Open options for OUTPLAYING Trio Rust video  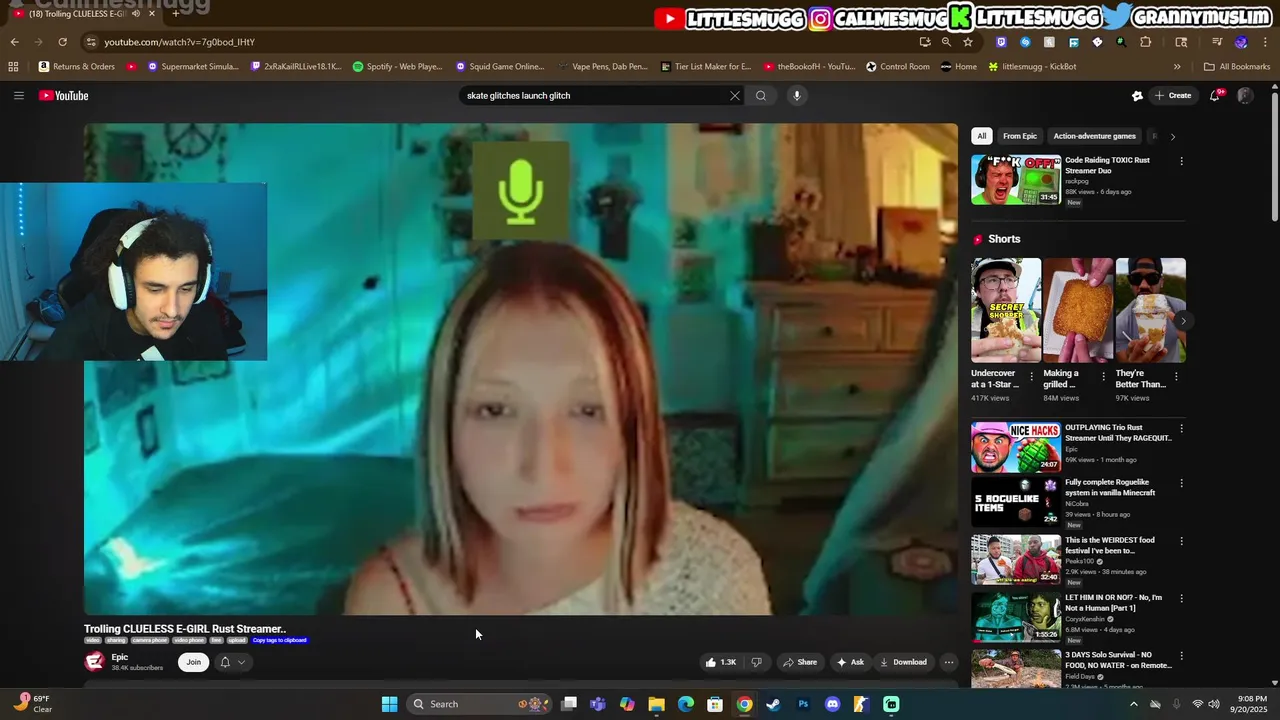point(1181,428)
